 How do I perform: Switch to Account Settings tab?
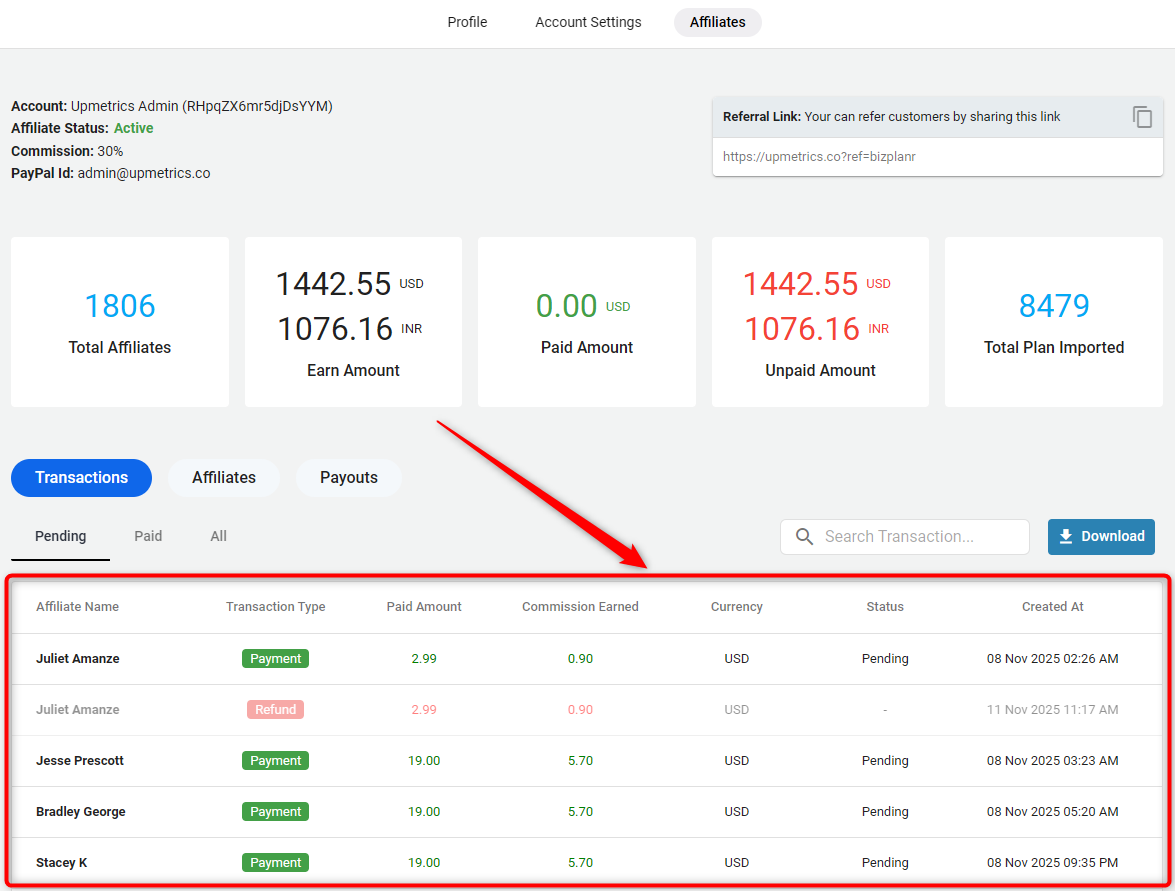pyautogui.click(x=588, y=22)
